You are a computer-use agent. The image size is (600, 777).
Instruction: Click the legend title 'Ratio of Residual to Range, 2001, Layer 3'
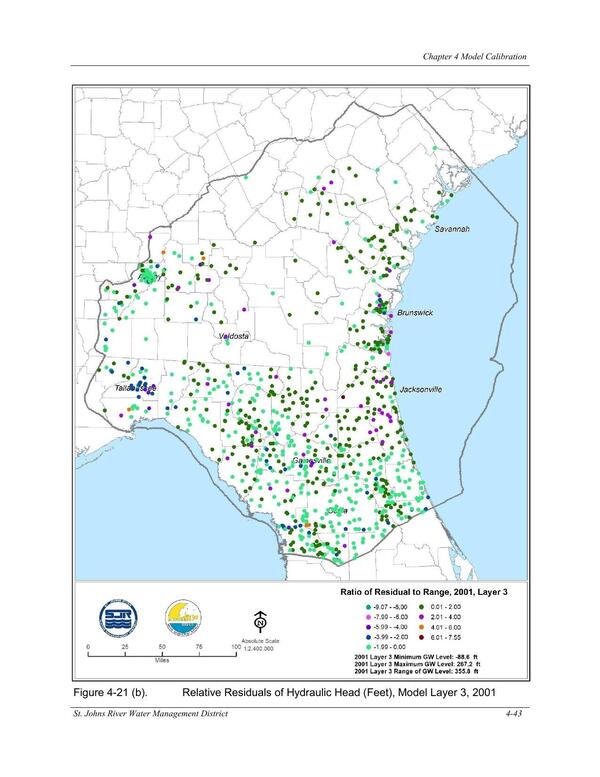pyautogui.click(x=424, y=592)
